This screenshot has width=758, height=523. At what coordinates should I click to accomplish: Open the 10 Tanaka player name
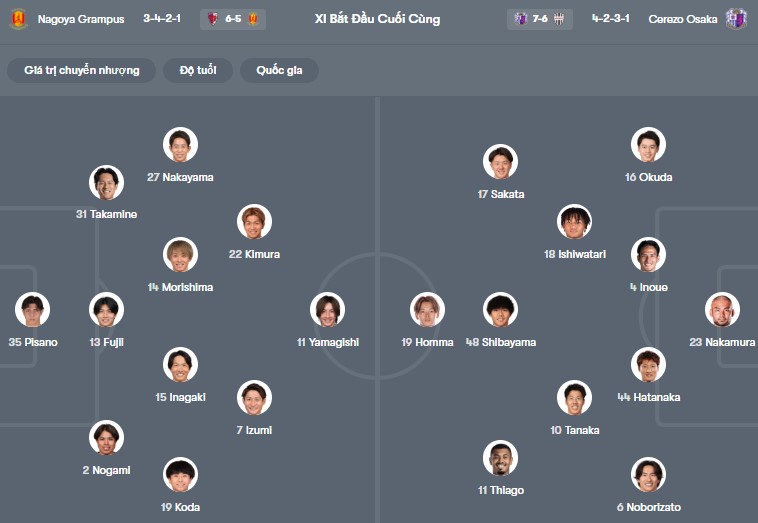click(x=575, y=430)
